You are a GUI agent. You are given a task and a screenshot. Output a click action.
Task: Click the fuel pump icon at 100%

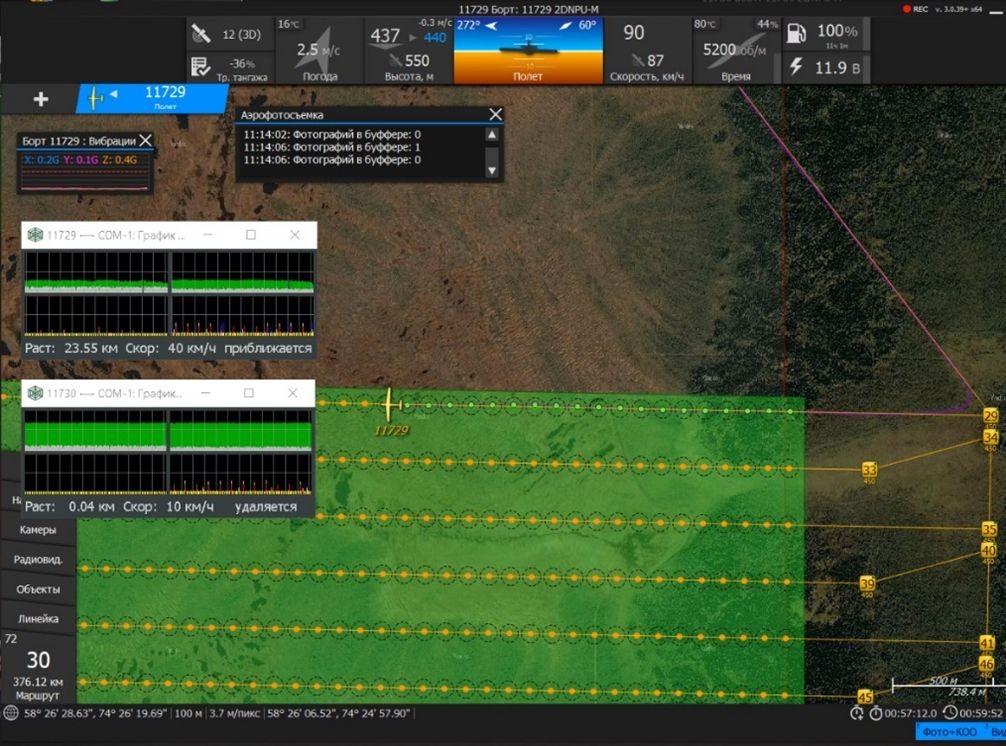[x=796, y=33]
